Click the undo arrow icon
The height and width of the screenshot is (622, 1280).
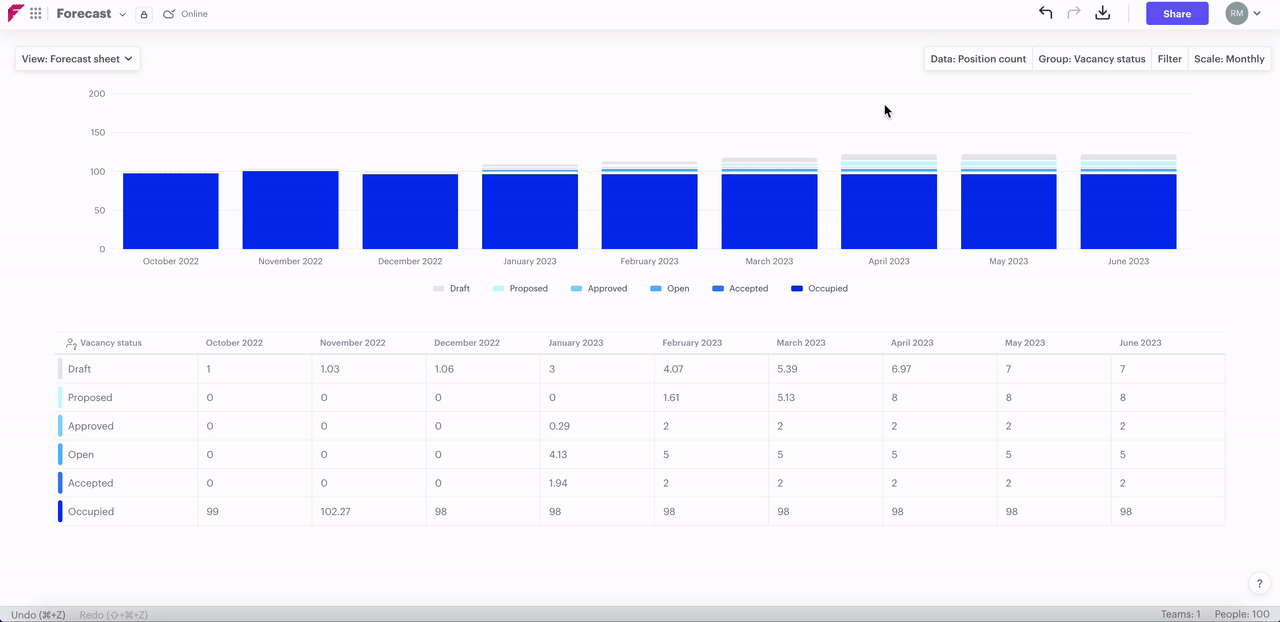[x=1046, y=13]
